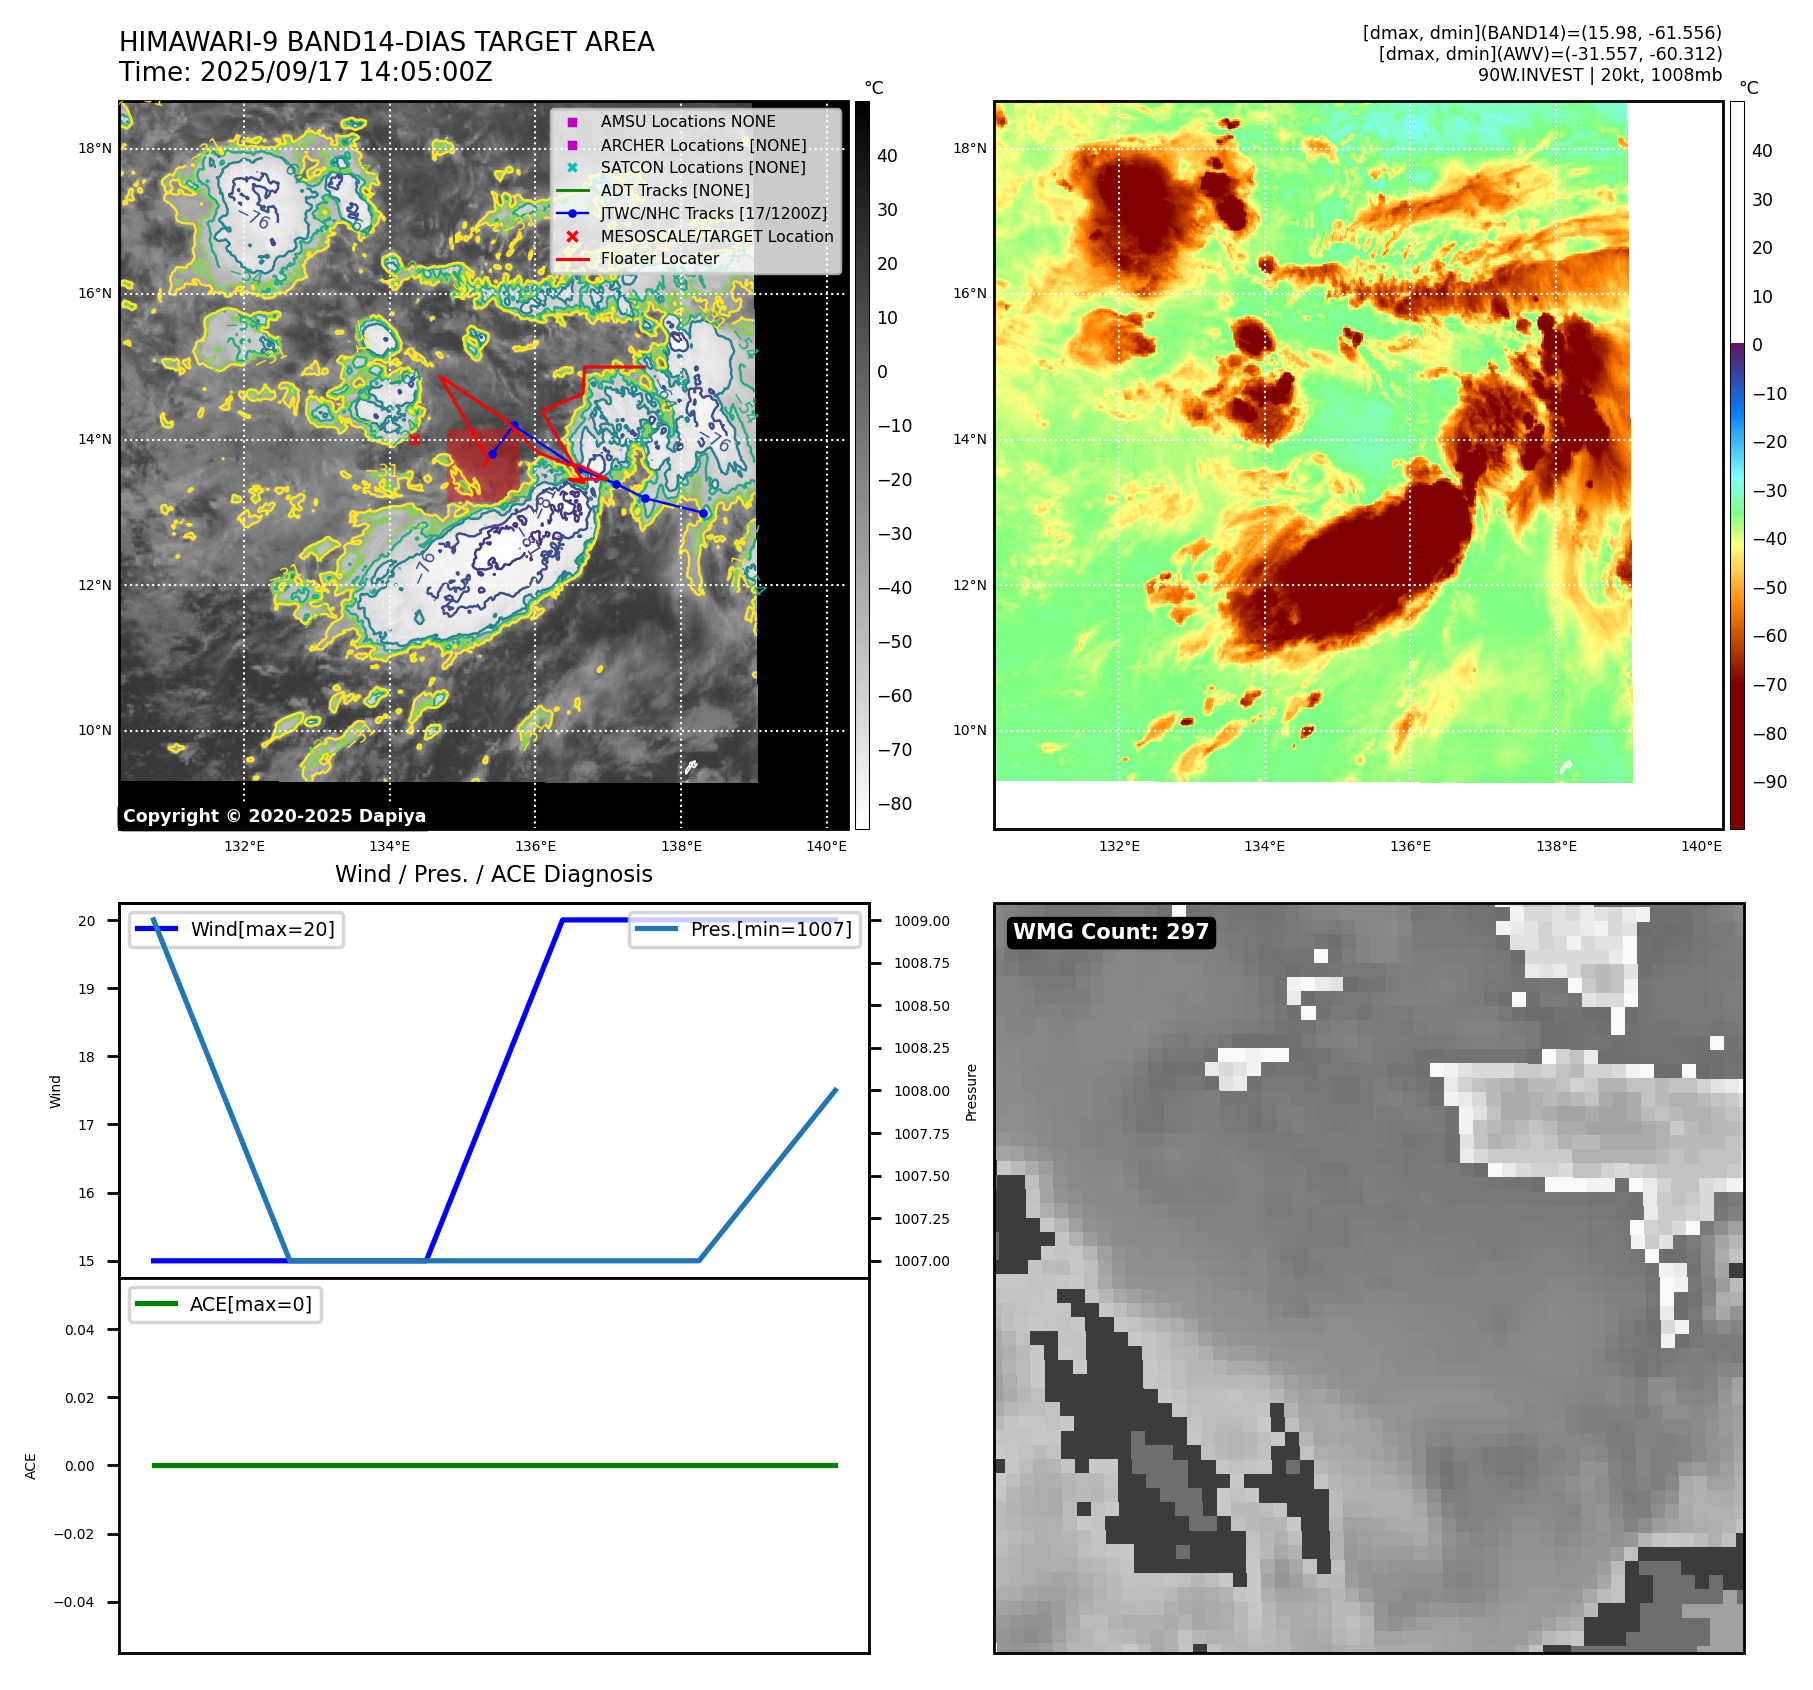Click the [dmax, dmin](AWV) values text
The width and height of the screenshot is (1813, 1690).
click(x=1550, y=54)
